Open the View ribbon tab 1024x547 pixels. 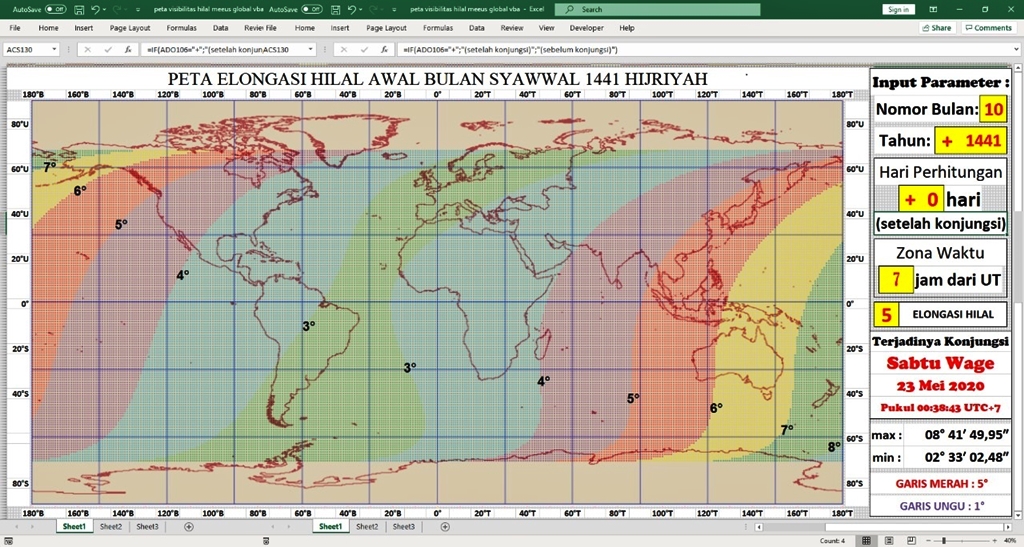tap(546, 28)
